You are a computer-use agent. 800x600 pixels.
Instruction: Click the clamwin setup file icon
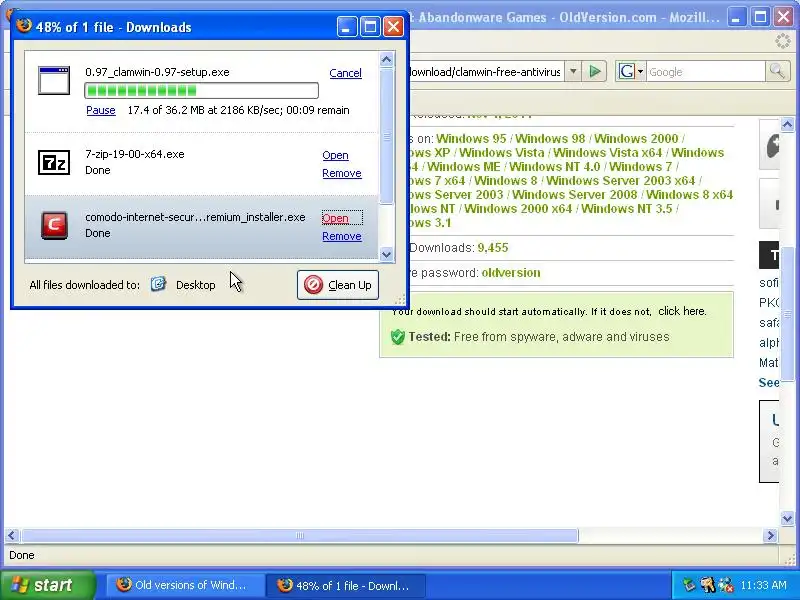tap(54, 80)
